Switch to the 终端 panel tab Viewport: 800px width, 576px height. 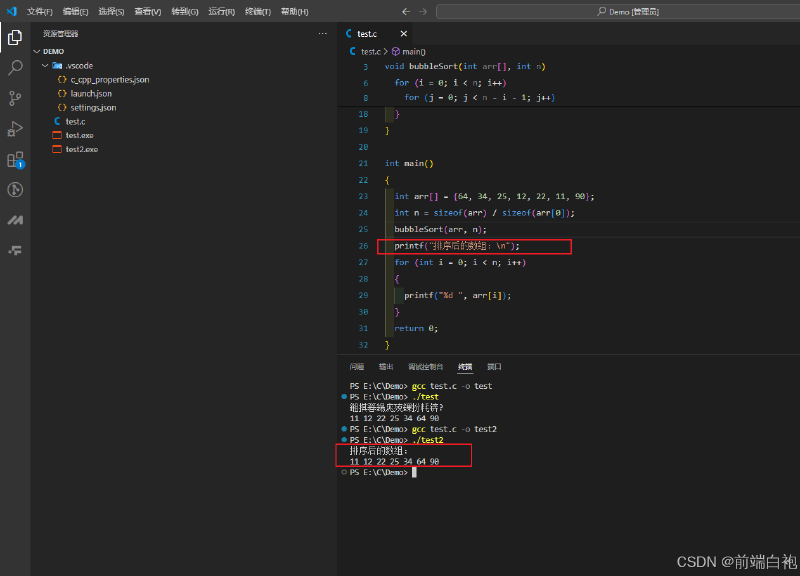[x=465, y=367]
